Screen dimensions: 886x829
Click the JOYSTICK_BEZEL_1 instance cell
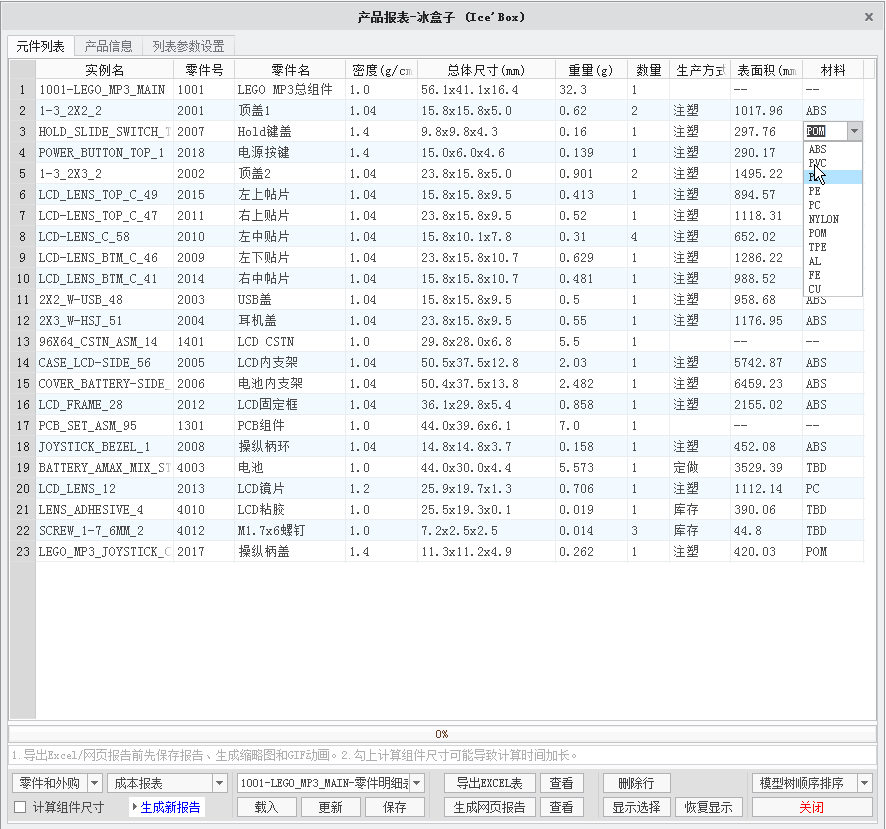(105, 446)
